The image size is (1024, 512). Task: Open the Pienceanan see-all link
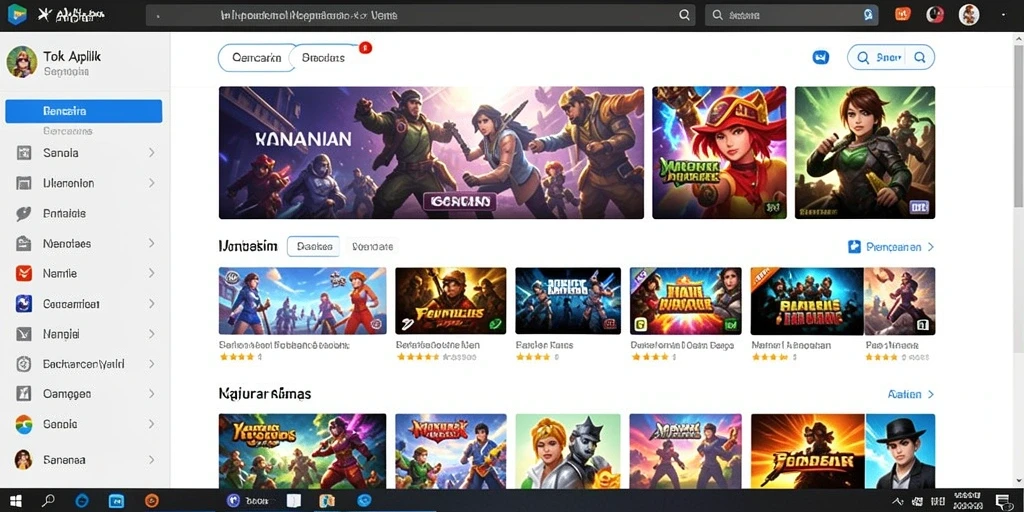(899, 247)
